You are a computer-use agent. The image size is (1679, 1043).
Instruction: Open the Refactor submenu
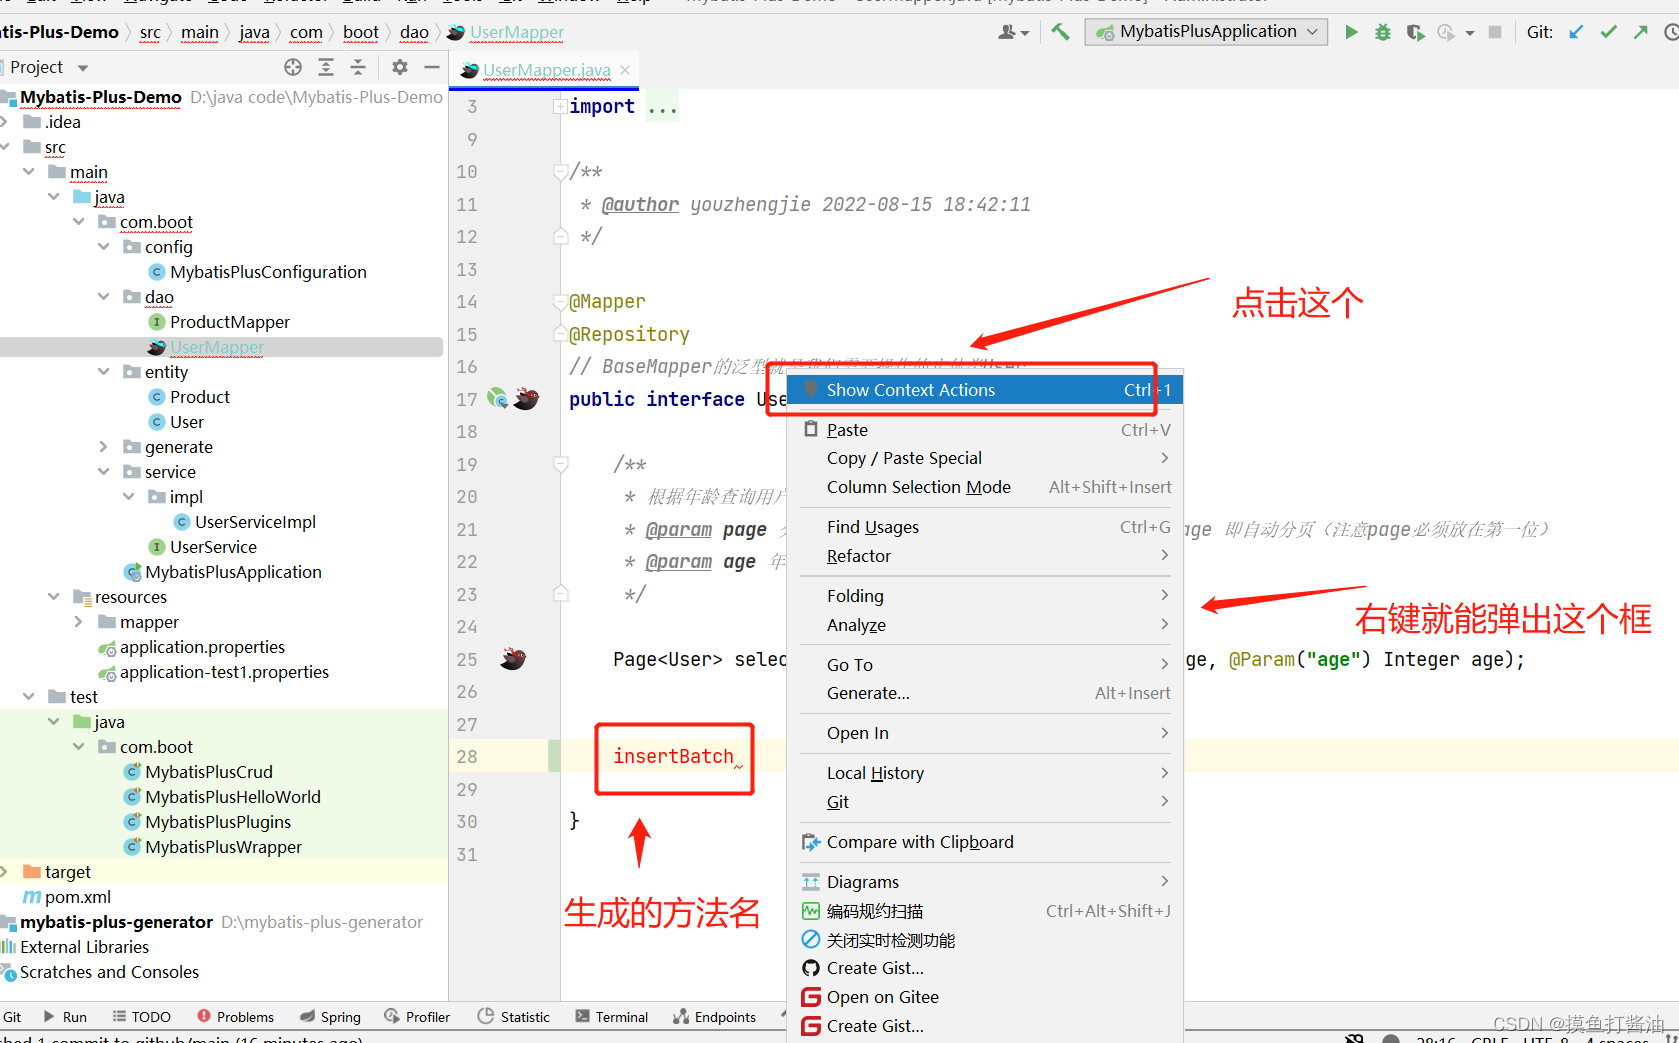coord(985,556)
